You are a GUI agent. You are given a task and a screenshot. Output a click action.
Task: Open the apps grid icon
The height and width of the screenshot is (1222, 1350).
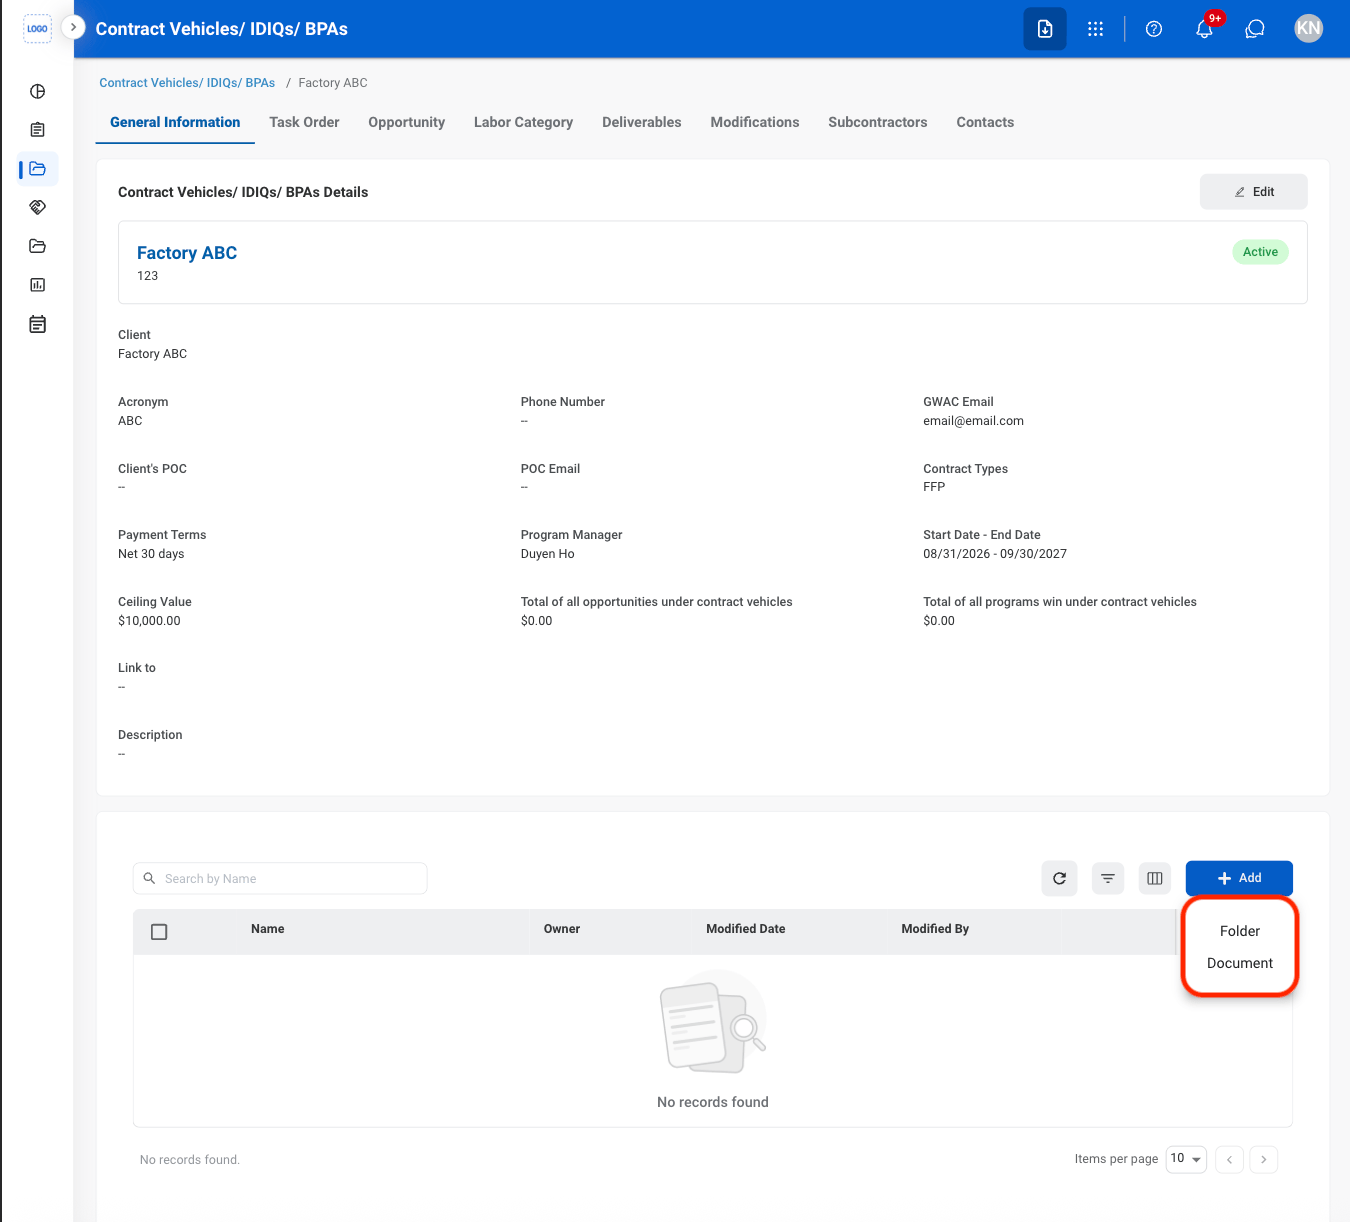point(1095,29)
